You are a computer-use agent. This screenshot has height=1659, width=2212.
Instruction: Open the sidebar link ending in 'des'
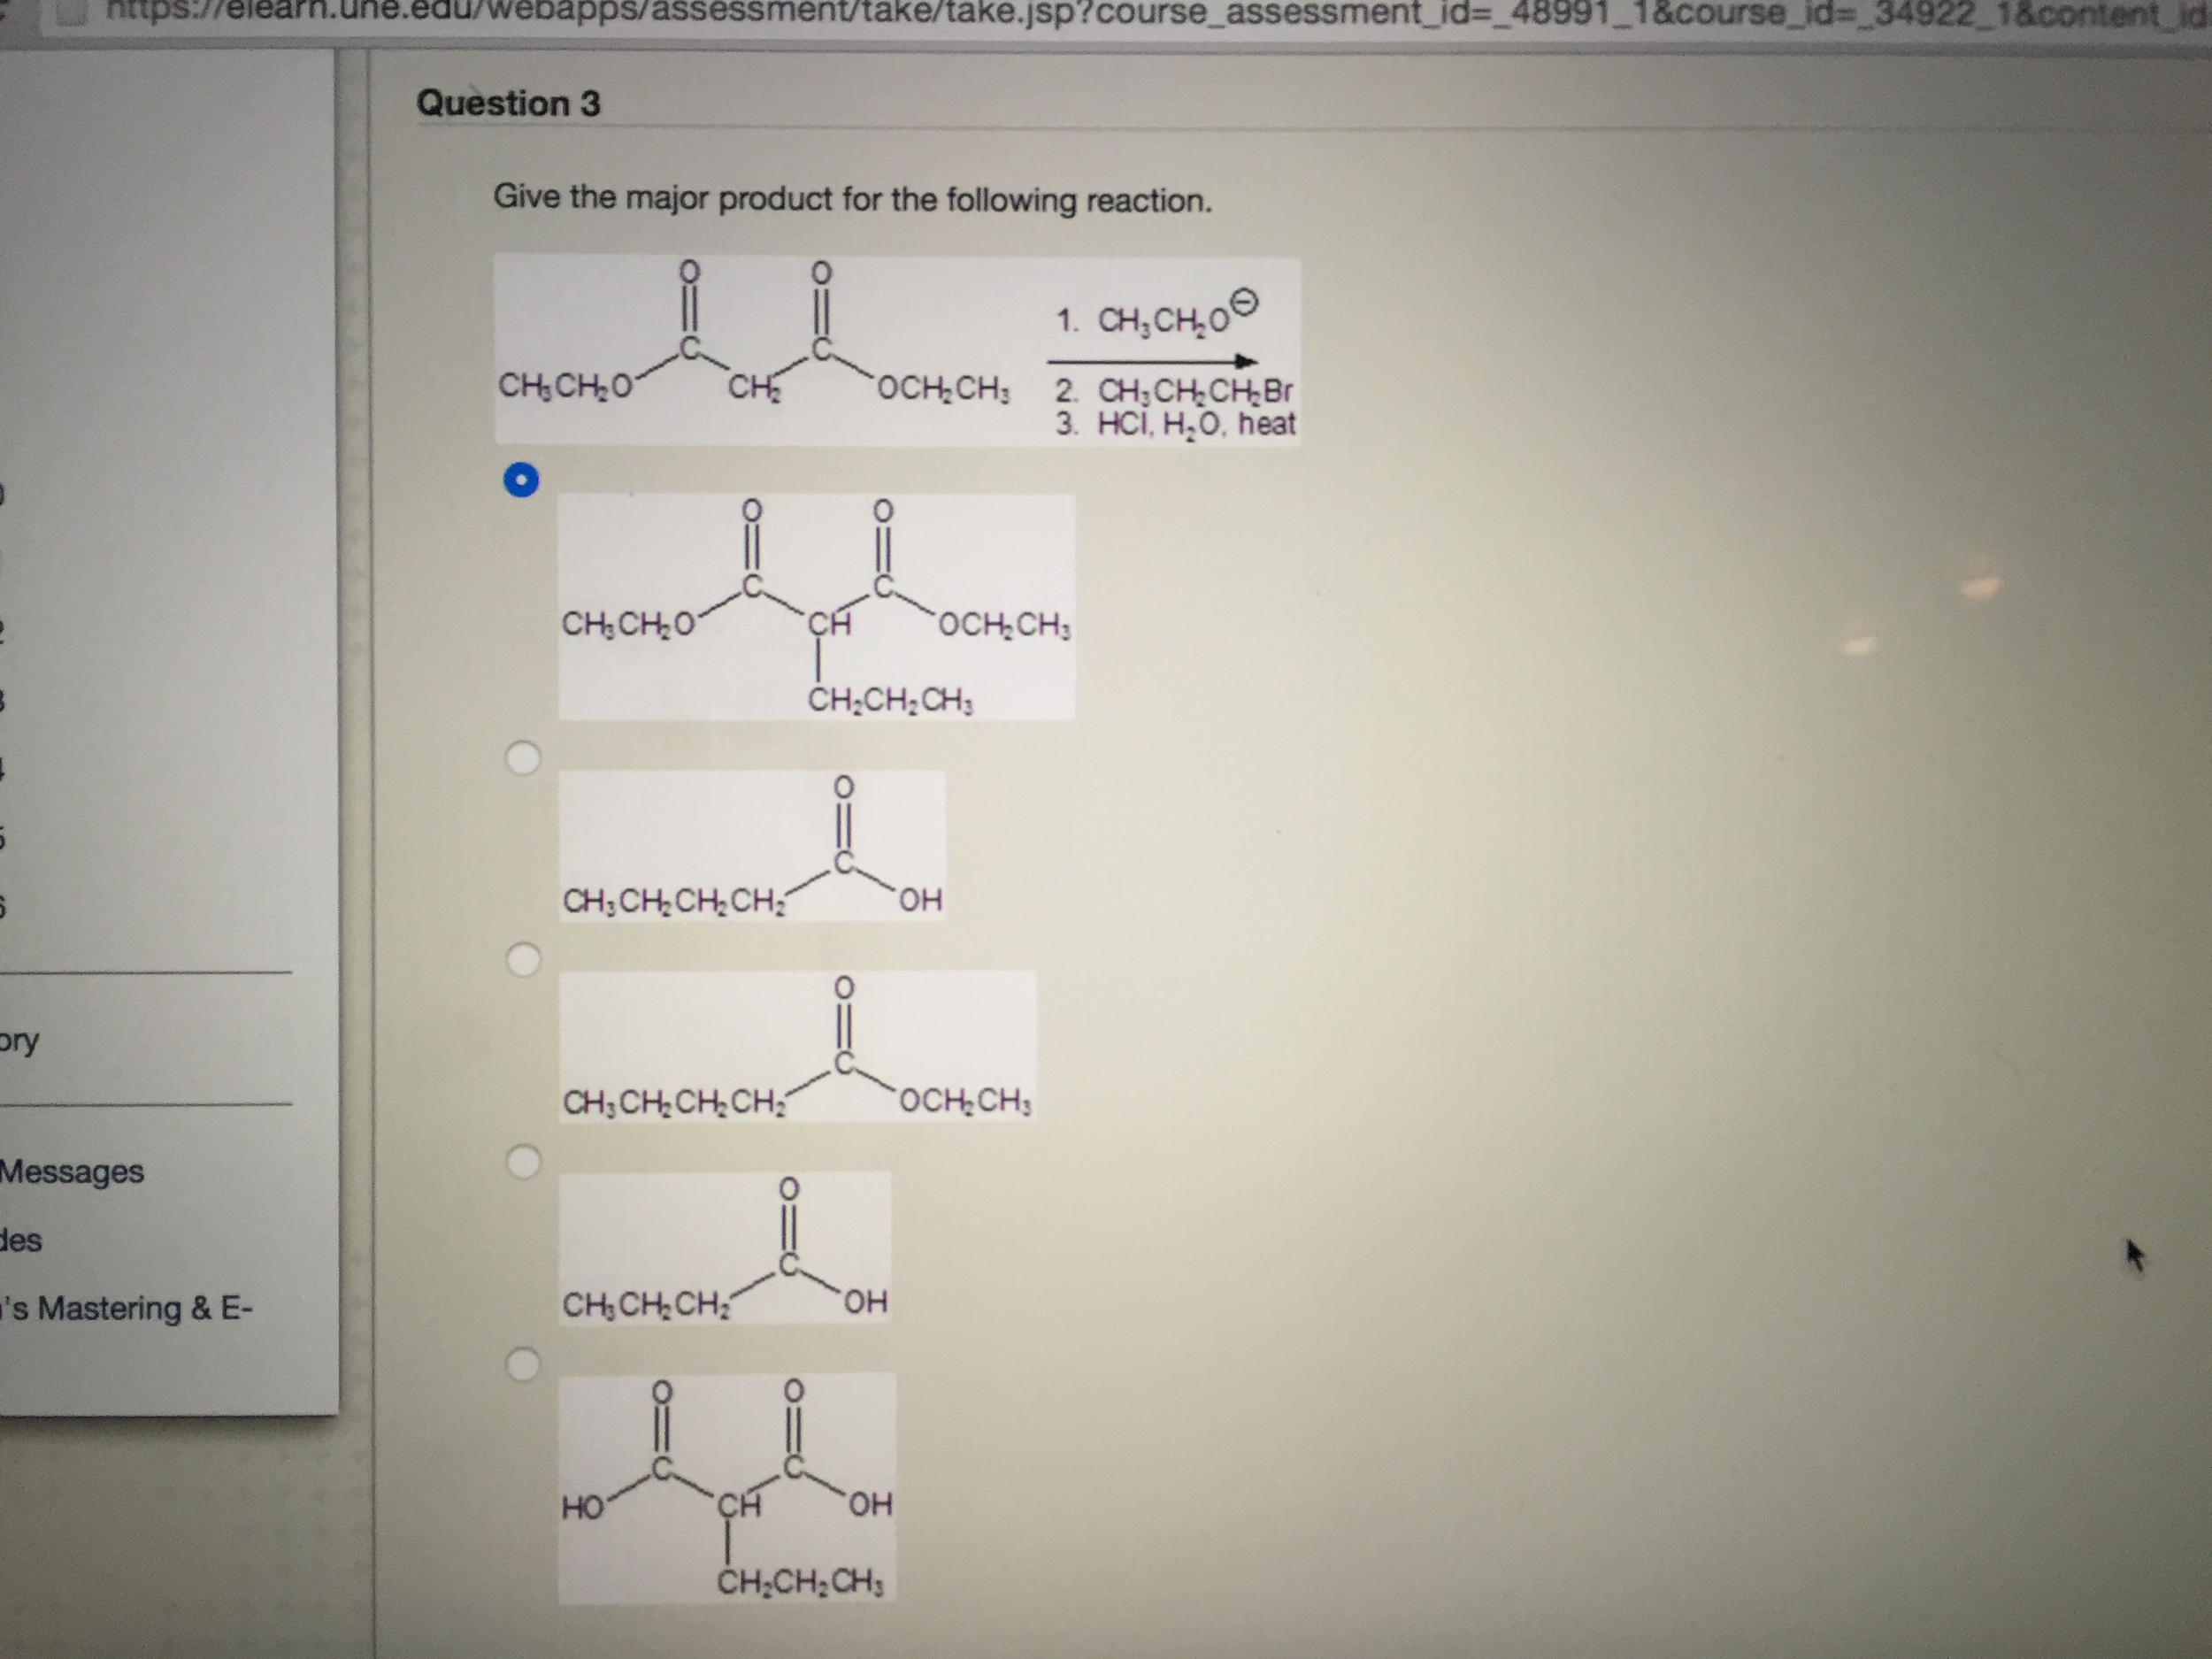coord(21,1240)
